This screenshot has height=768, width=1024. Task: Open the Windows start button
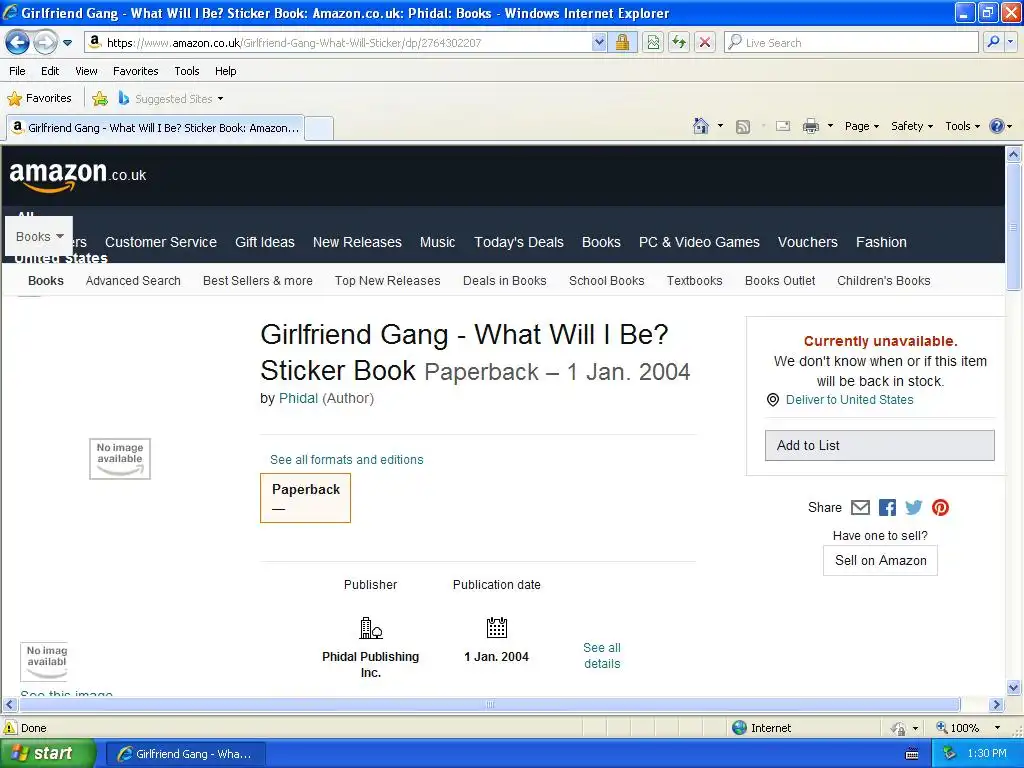click(47, 754)
